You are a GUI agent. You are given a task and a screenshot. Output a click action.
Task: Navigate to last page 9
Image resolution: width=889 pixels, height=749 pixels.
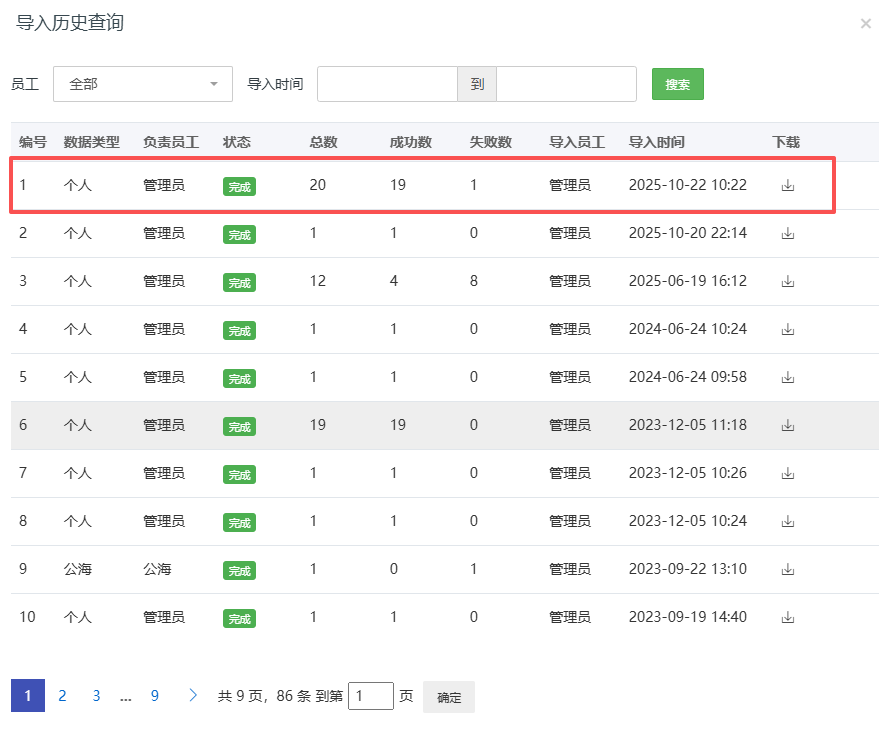tap(154, 696)
